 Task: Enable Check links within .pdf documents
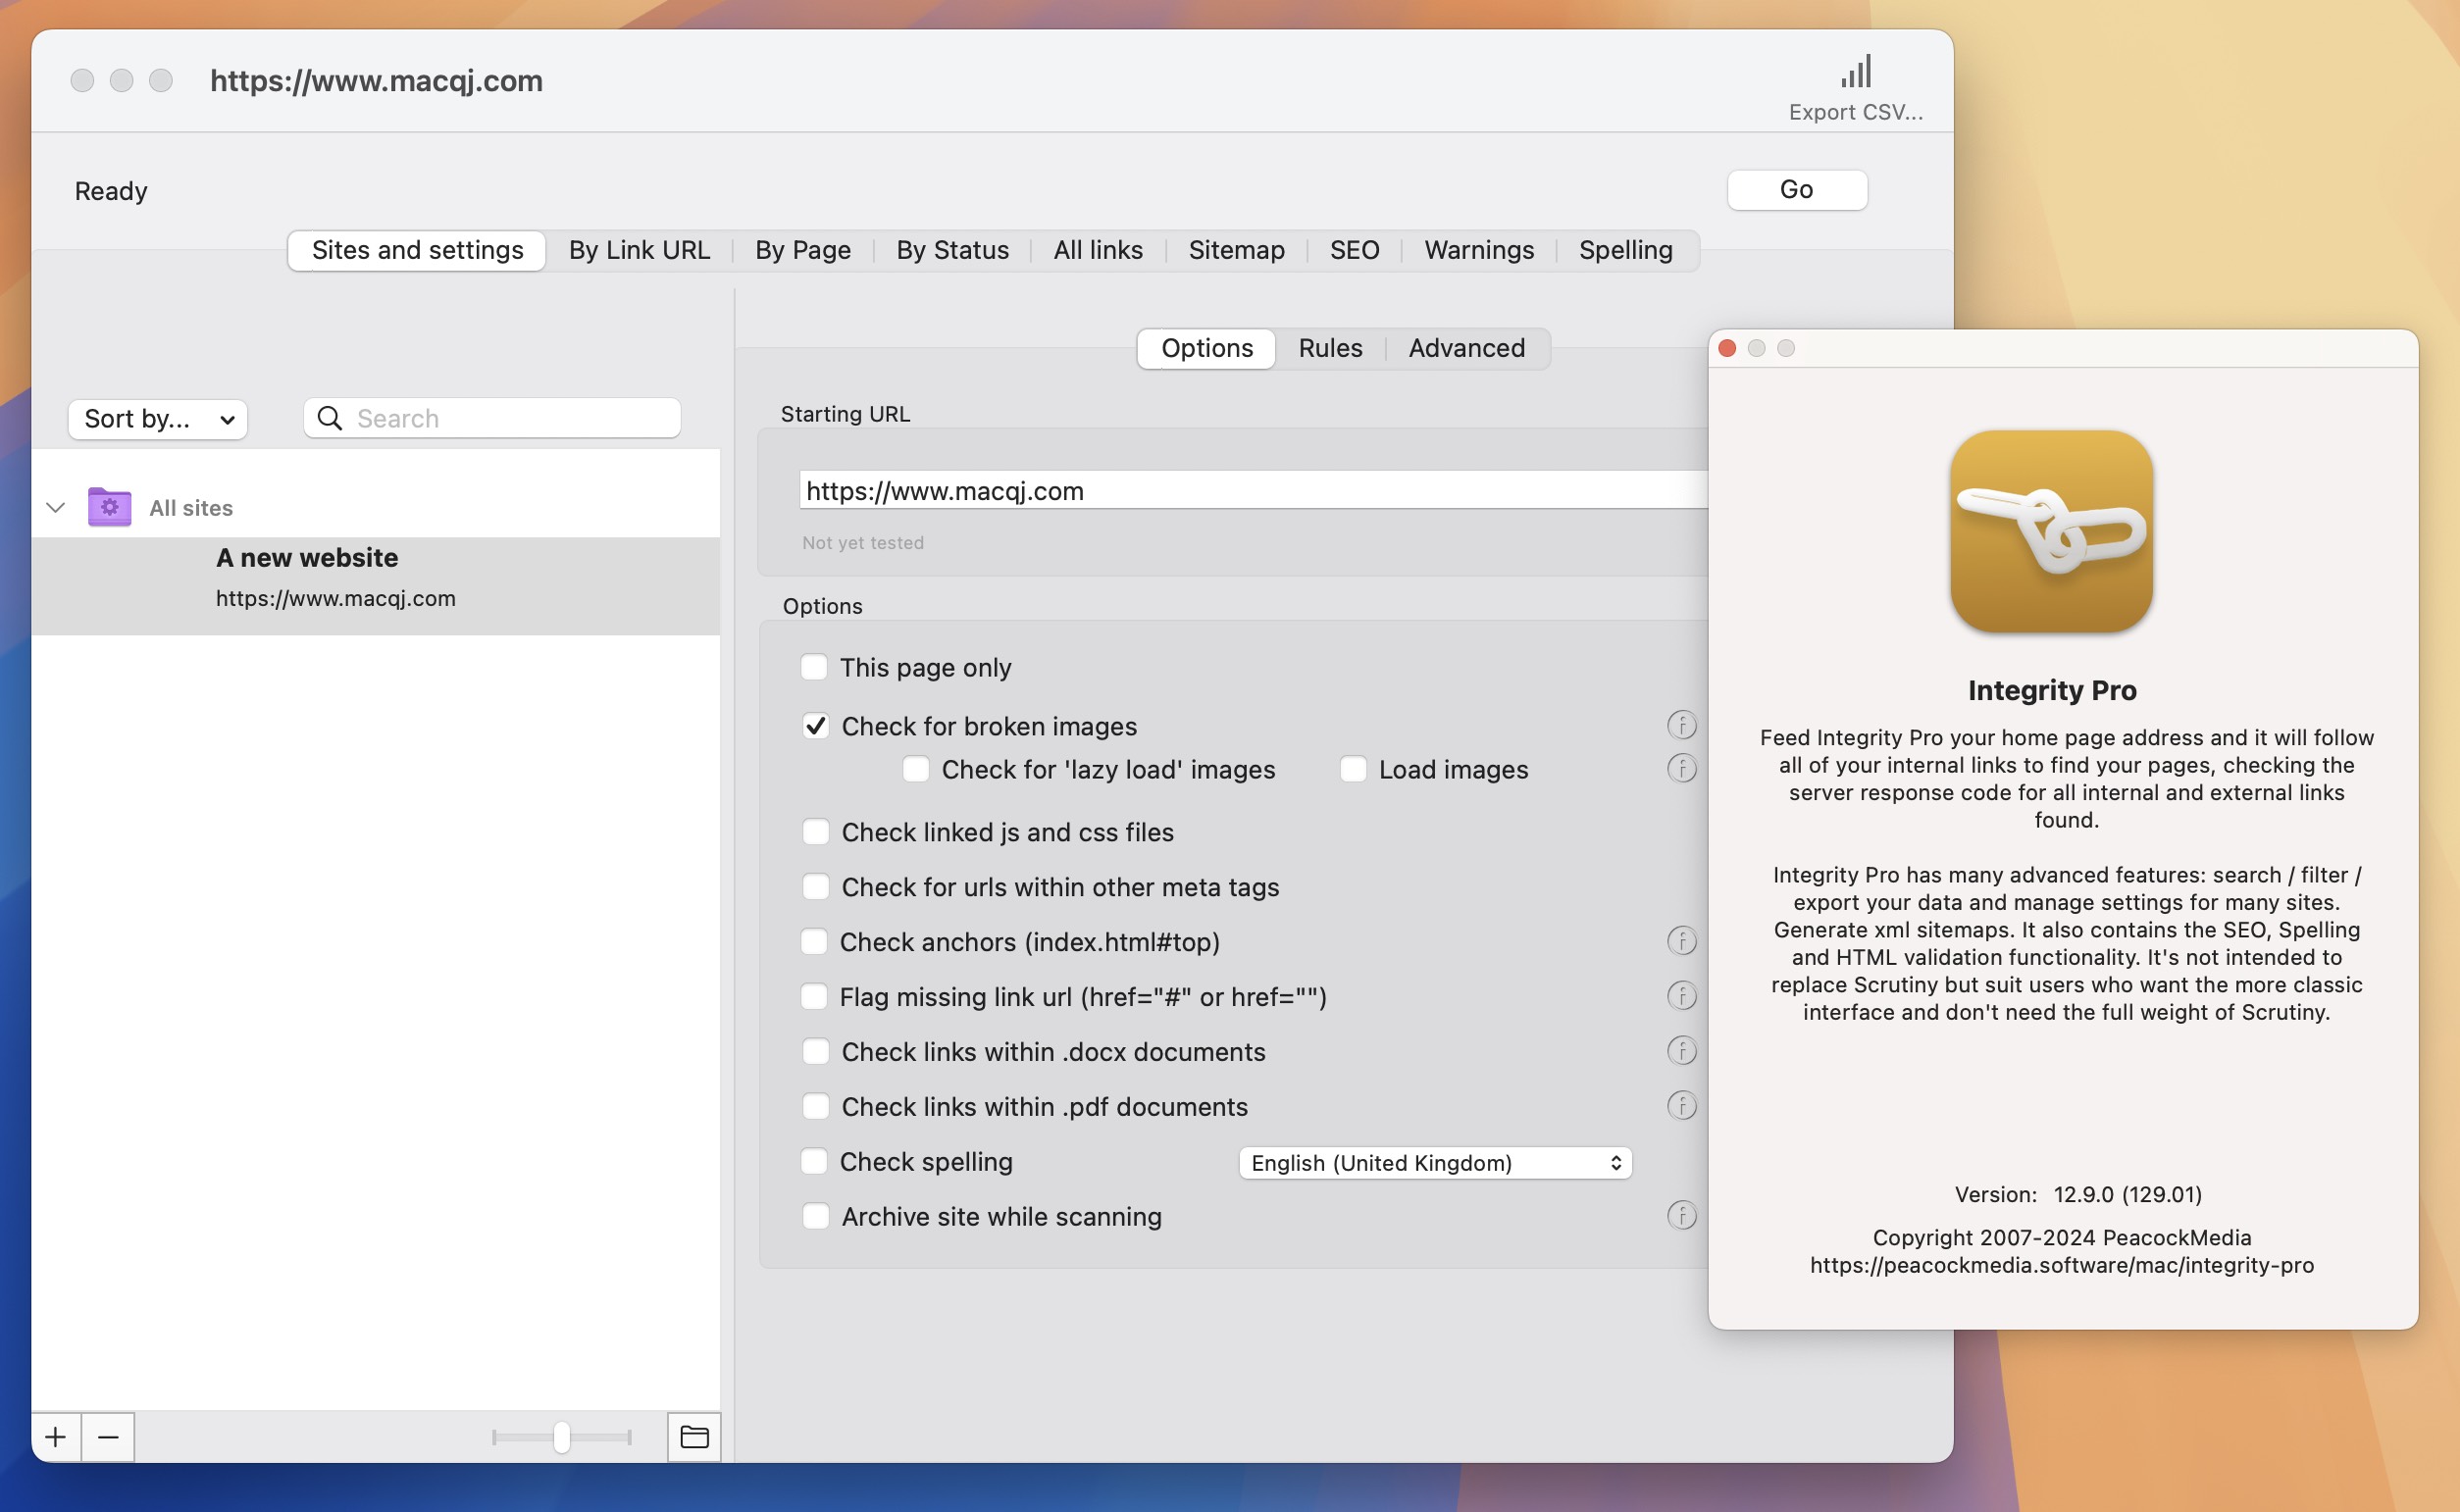click(x=816, y=1107)
